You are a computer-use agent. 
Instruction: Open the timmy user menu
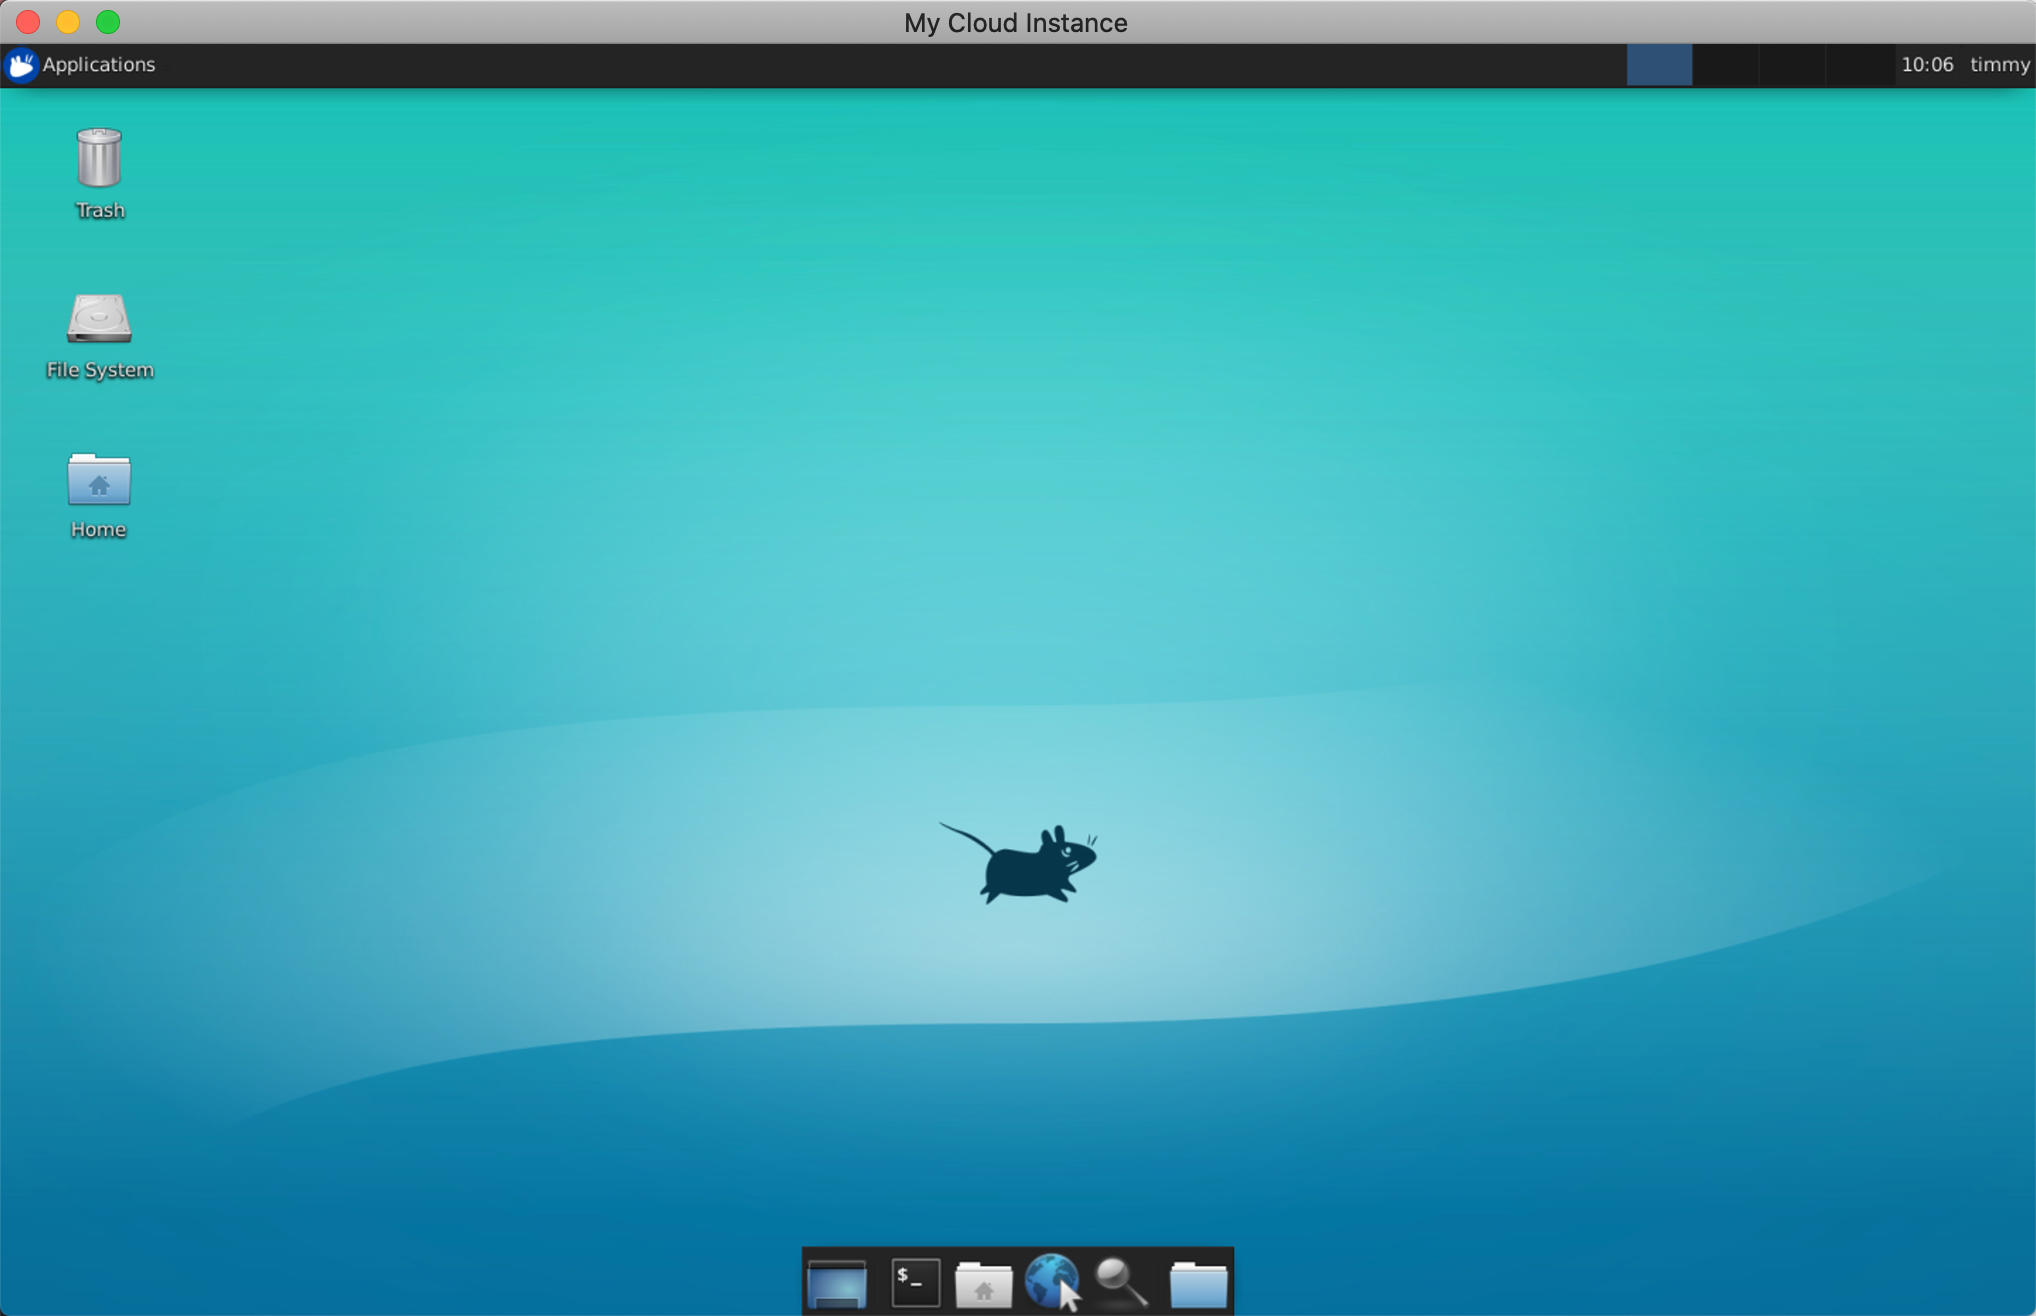pos(1999,65)
